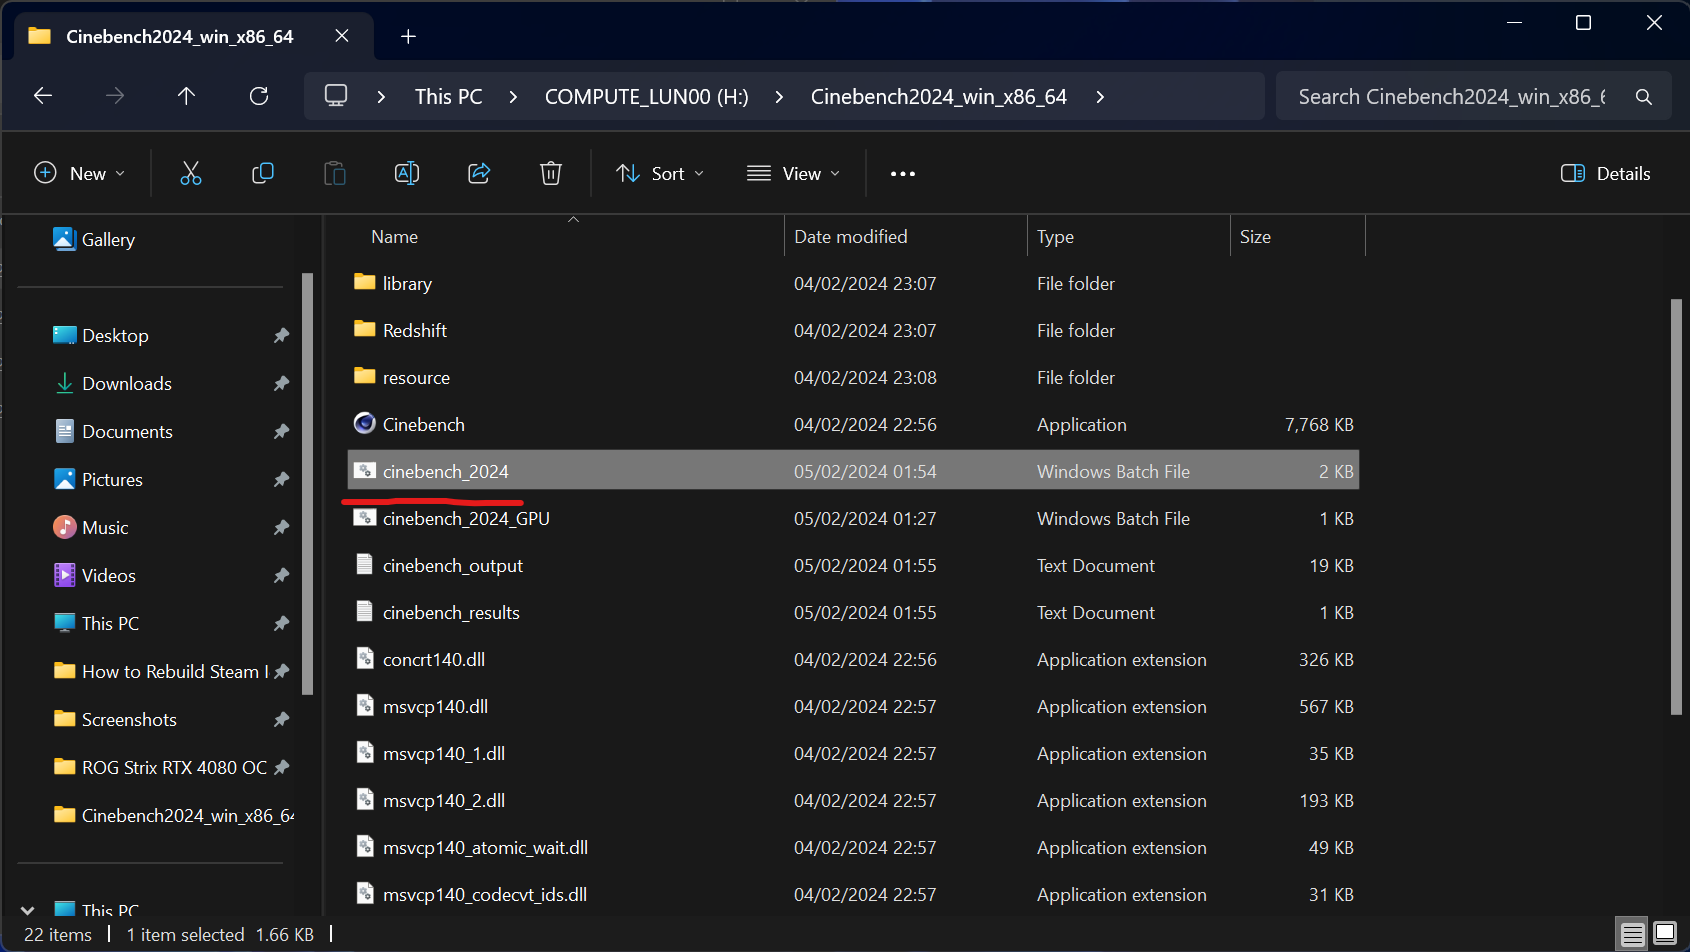Click the monitor icon in address bar
This screenshot has height=952, width=1690.
tap(336, 96)
